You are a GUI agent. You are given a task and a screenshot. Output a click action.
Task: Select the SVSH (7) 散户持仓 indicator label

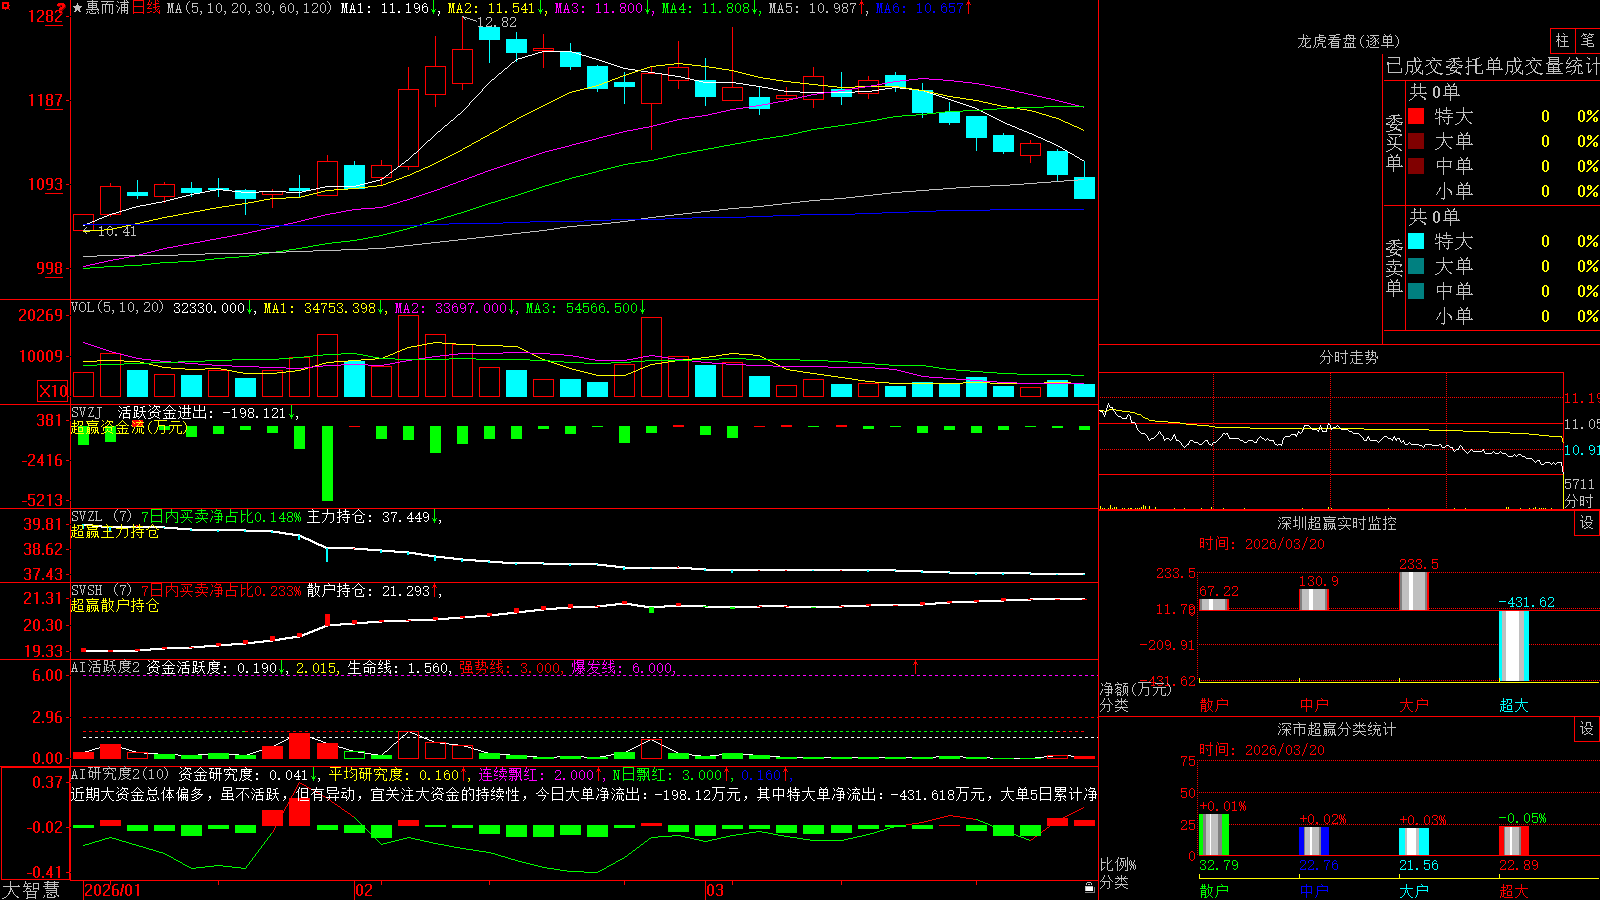102,591
